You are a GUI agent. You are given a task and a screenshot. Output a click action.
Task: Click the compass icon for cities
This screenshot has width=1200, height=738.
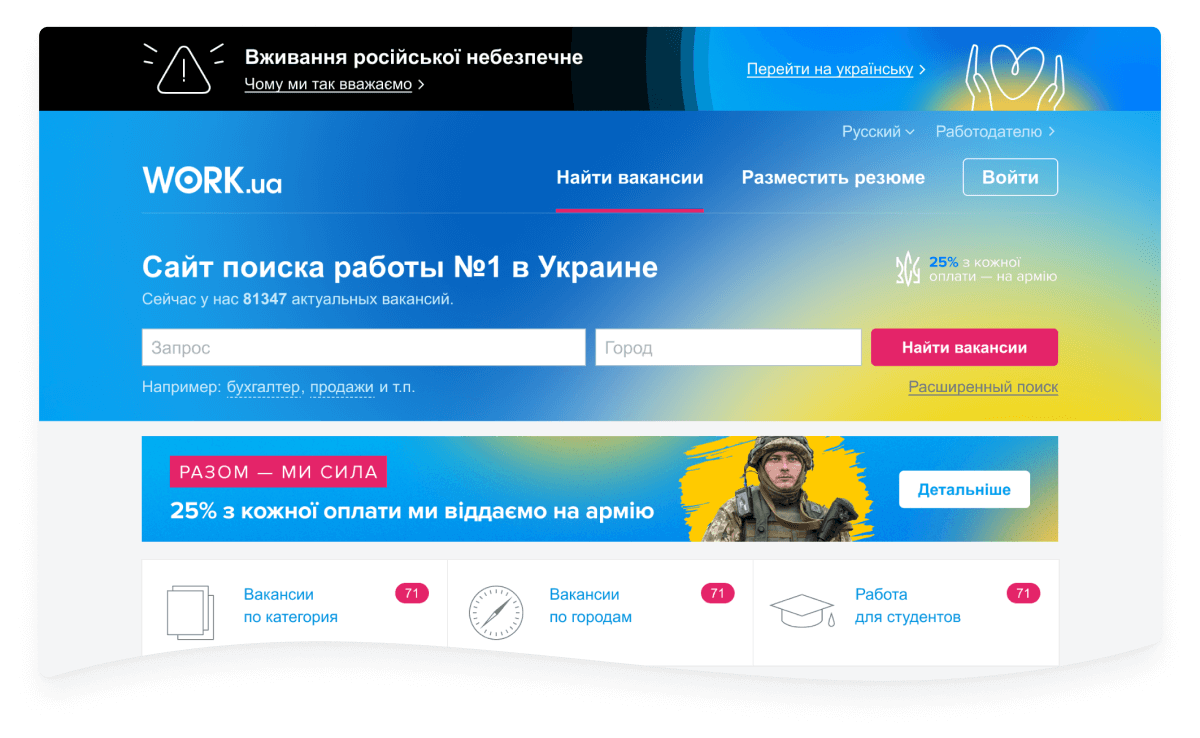point(496,612)
